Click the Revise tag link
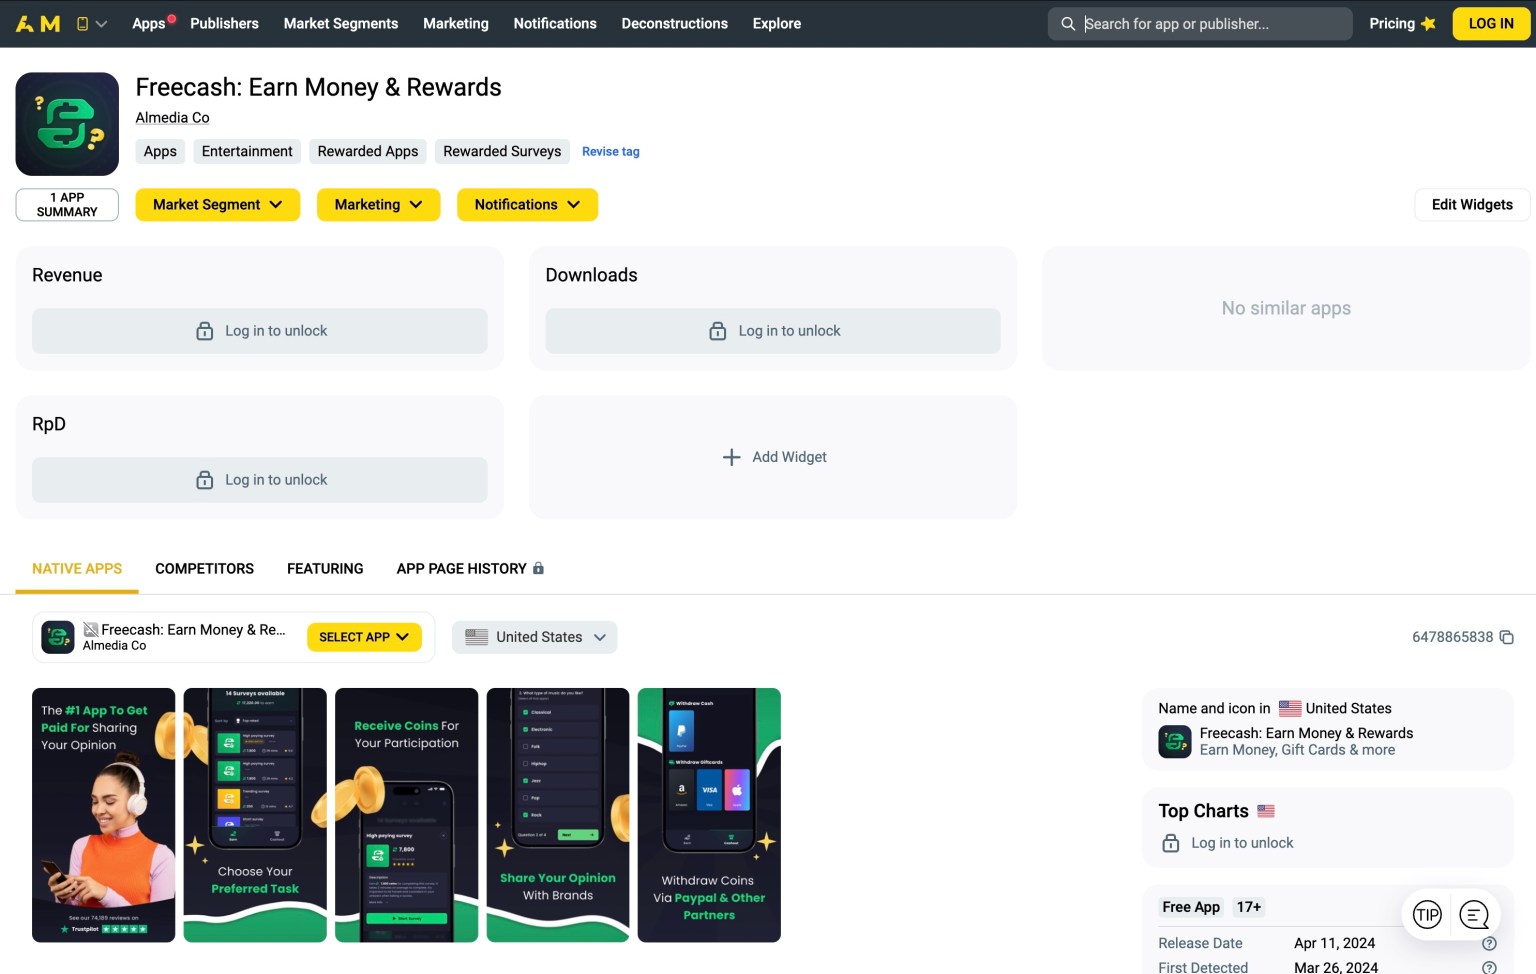This screenshot has height=974, width=1536. 610,152
